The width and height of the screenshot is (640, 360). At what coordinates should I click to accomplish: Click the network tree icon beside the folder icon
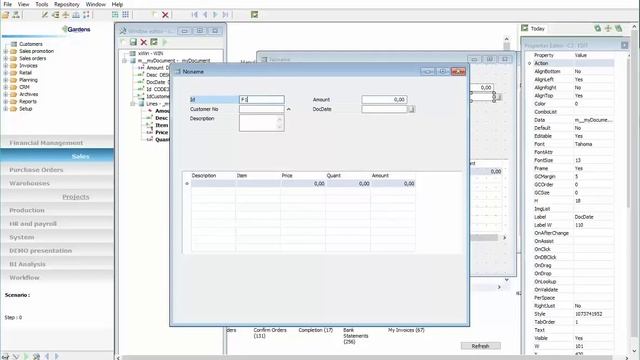coord(16,15)
